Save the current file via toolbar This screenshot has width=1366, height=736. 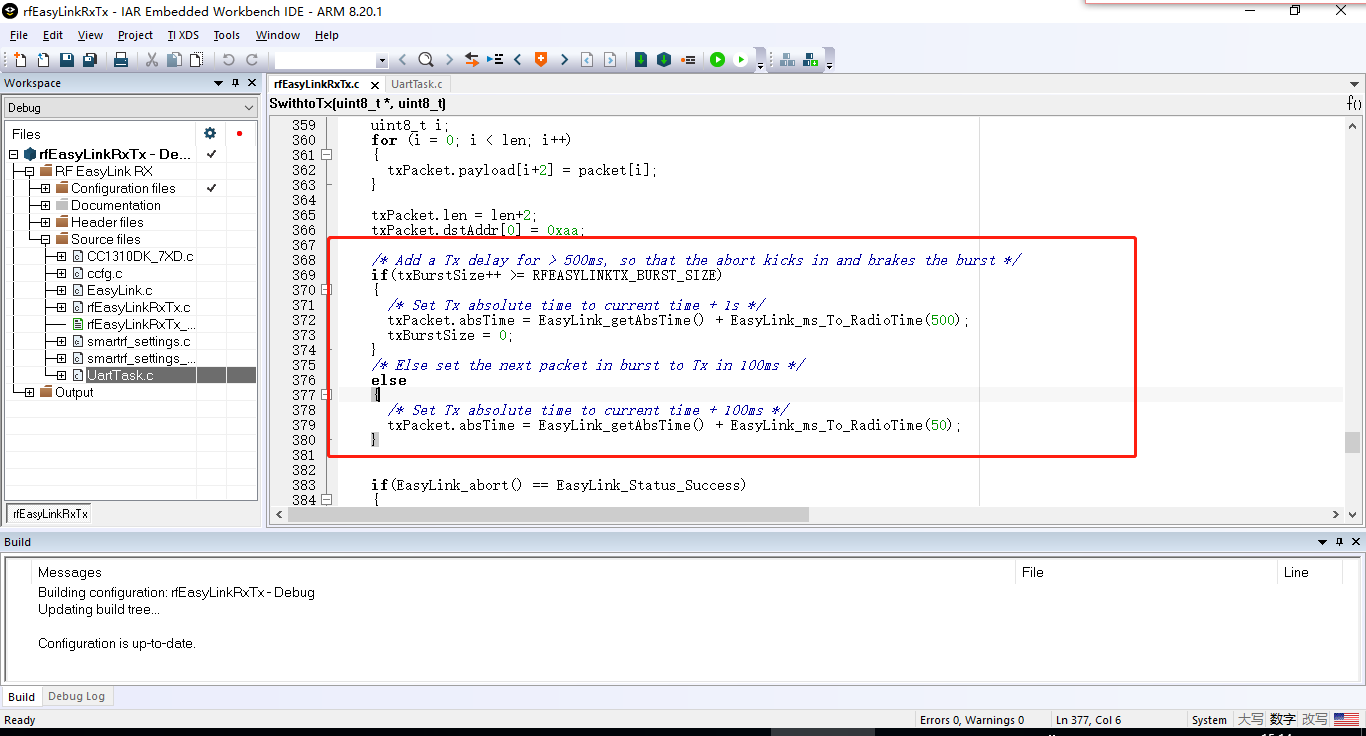pyautogui.click(x=66, y=60)
